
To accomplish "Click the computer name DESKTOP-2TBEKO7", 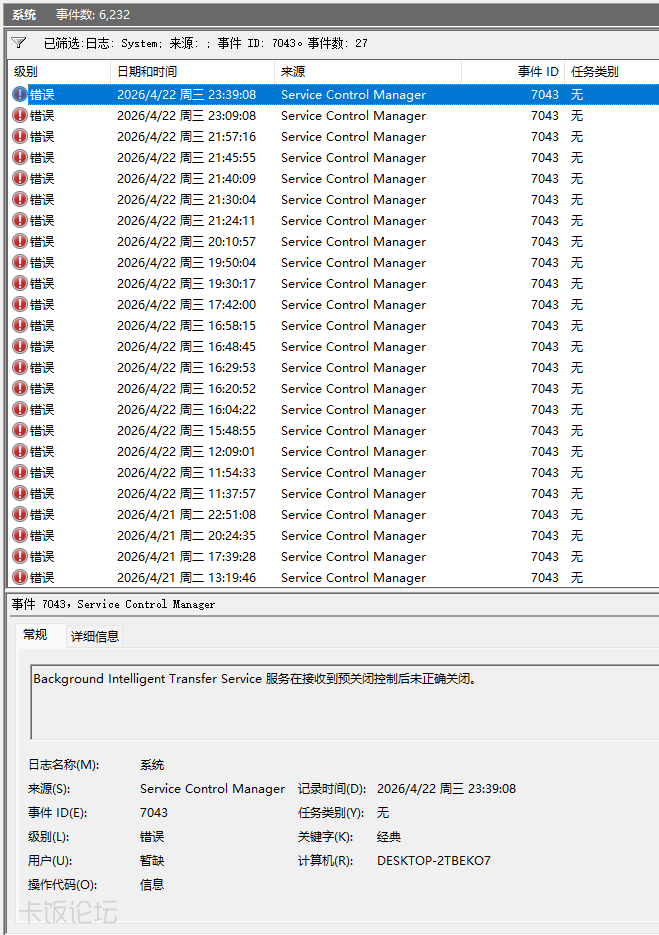I will coord(434,860).
